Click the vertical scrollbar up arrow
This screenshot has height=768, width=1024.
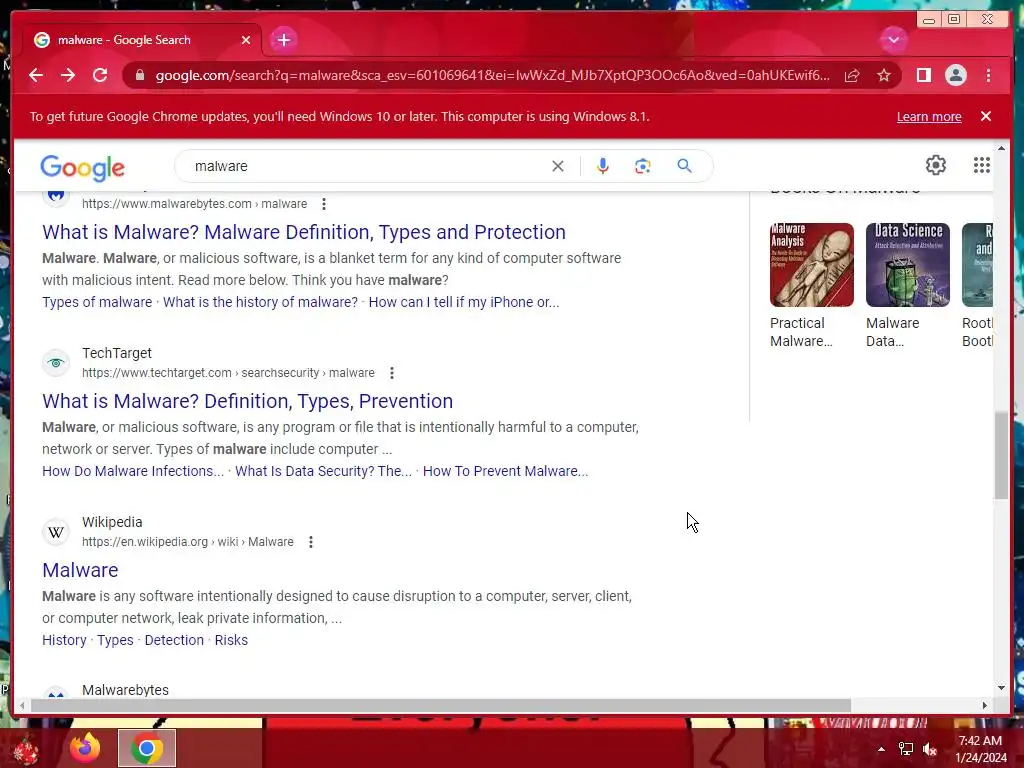coord(1001,149)
